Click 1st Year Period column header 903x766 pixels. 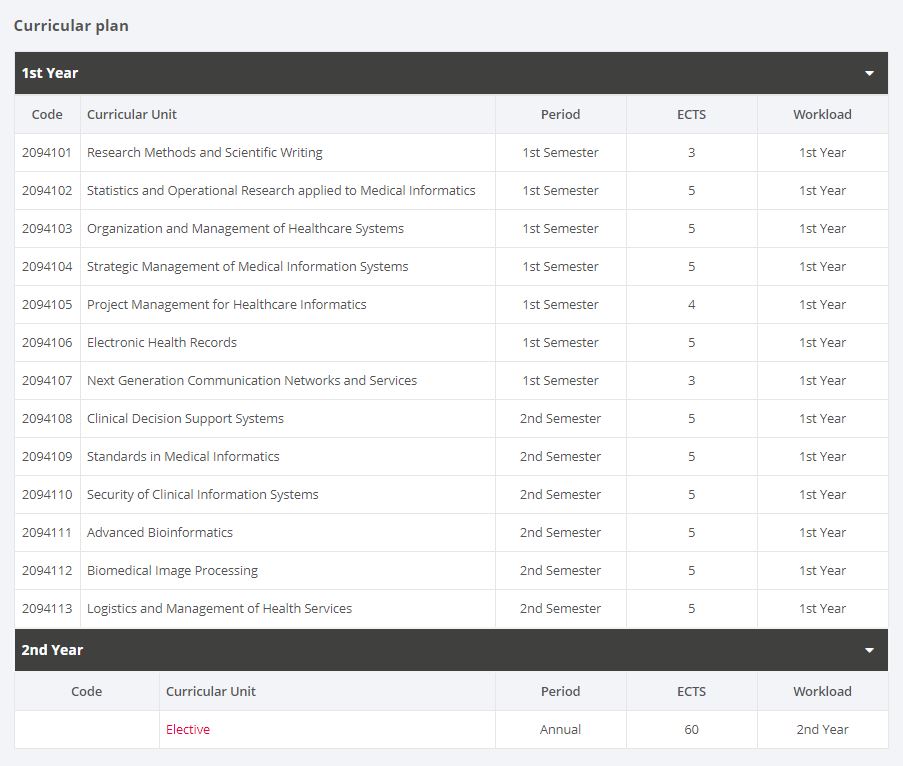tap(560, 115)
